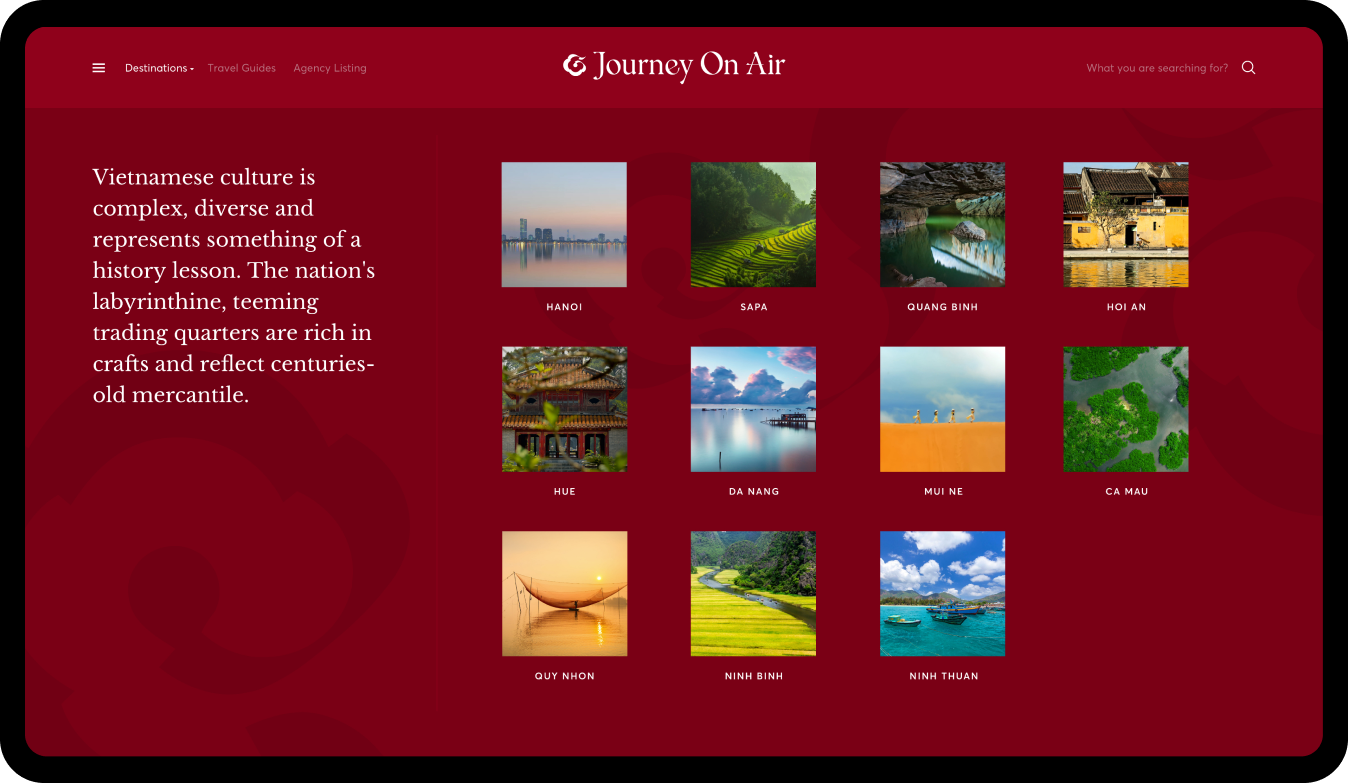Open the Hanoi skyline thumbnail

pos(564,225)
